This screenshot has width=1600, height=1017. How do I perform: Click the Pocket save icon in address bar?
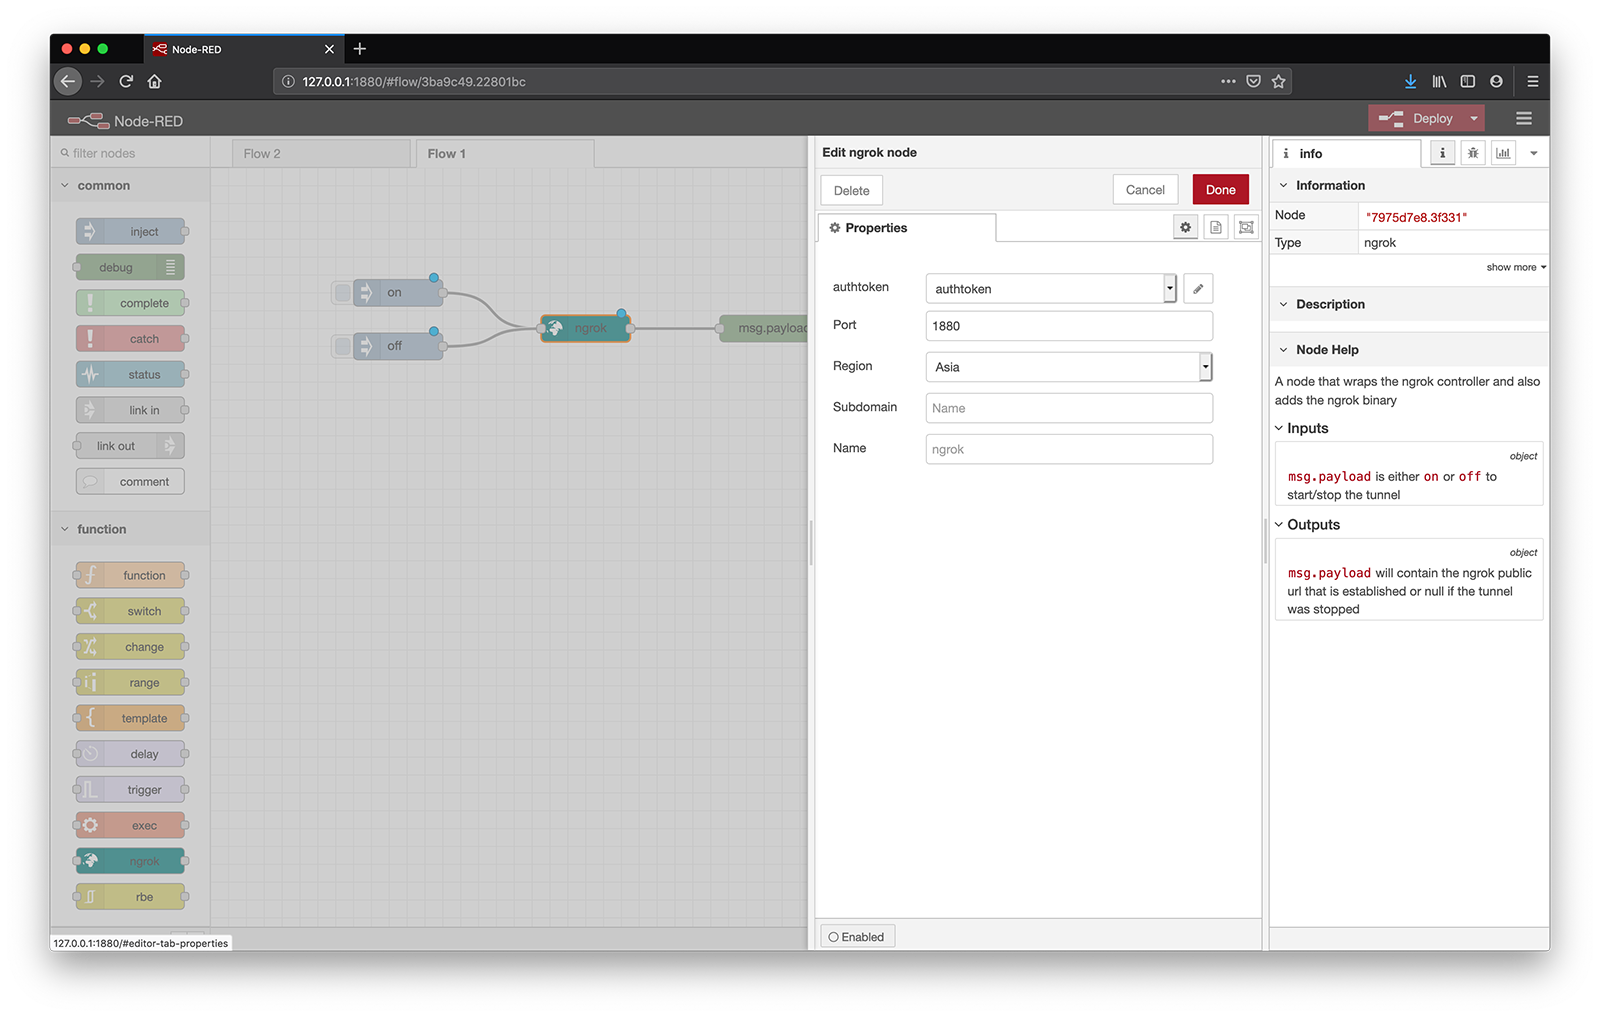[x=1253, y=81]
